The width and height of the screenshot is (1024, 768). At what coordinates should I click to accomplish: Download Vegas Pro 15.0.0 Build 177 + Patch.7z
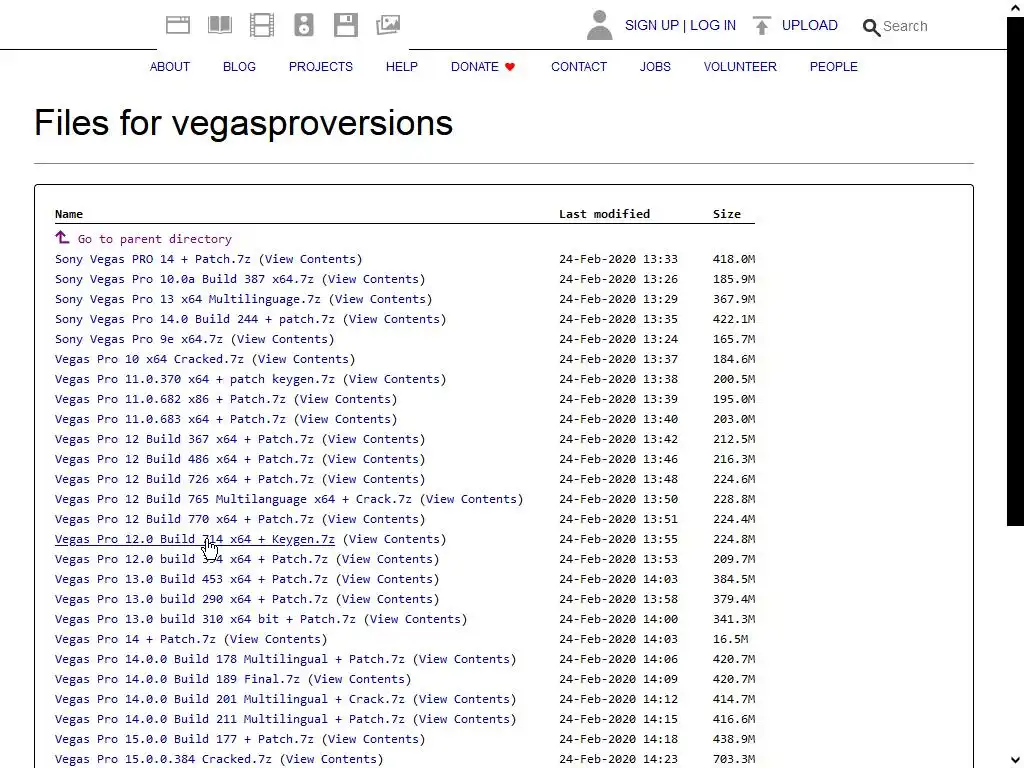click(x=184, y=739)
